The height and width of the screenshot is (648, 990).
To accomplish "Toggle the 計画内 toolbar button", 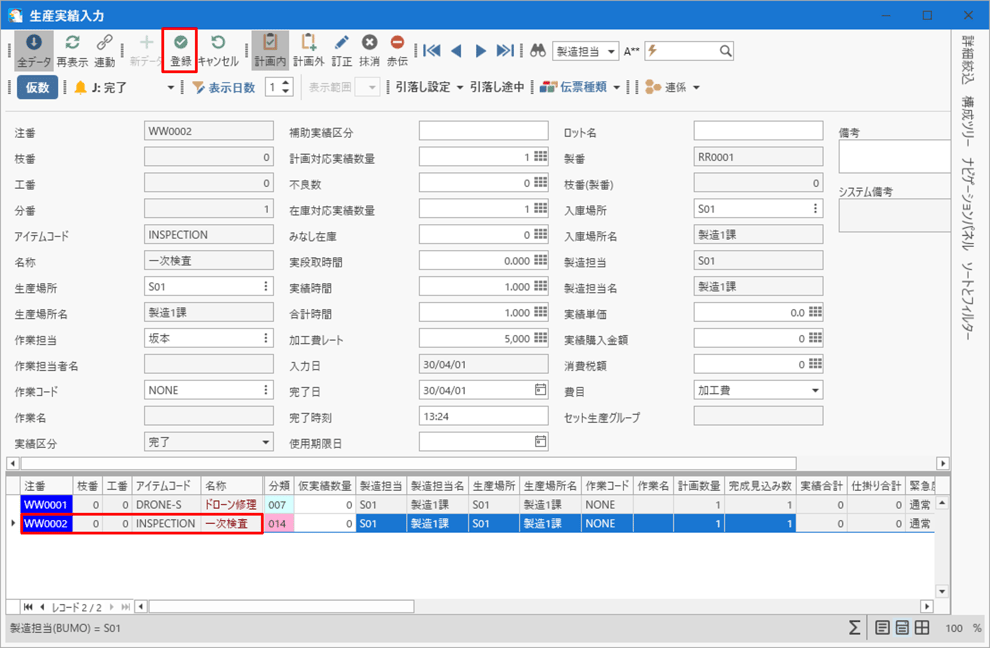I will click(x=268, y=49).
